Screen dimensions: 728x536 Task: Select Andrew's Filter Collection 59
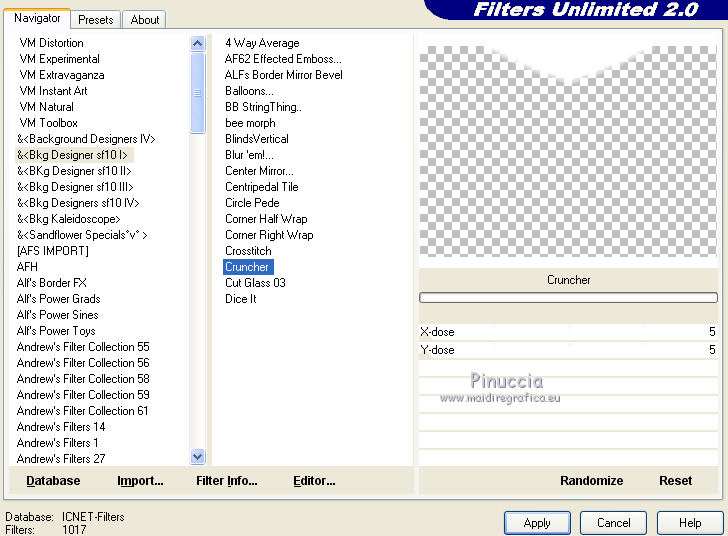pyautogui.click(x=83, y=395)
